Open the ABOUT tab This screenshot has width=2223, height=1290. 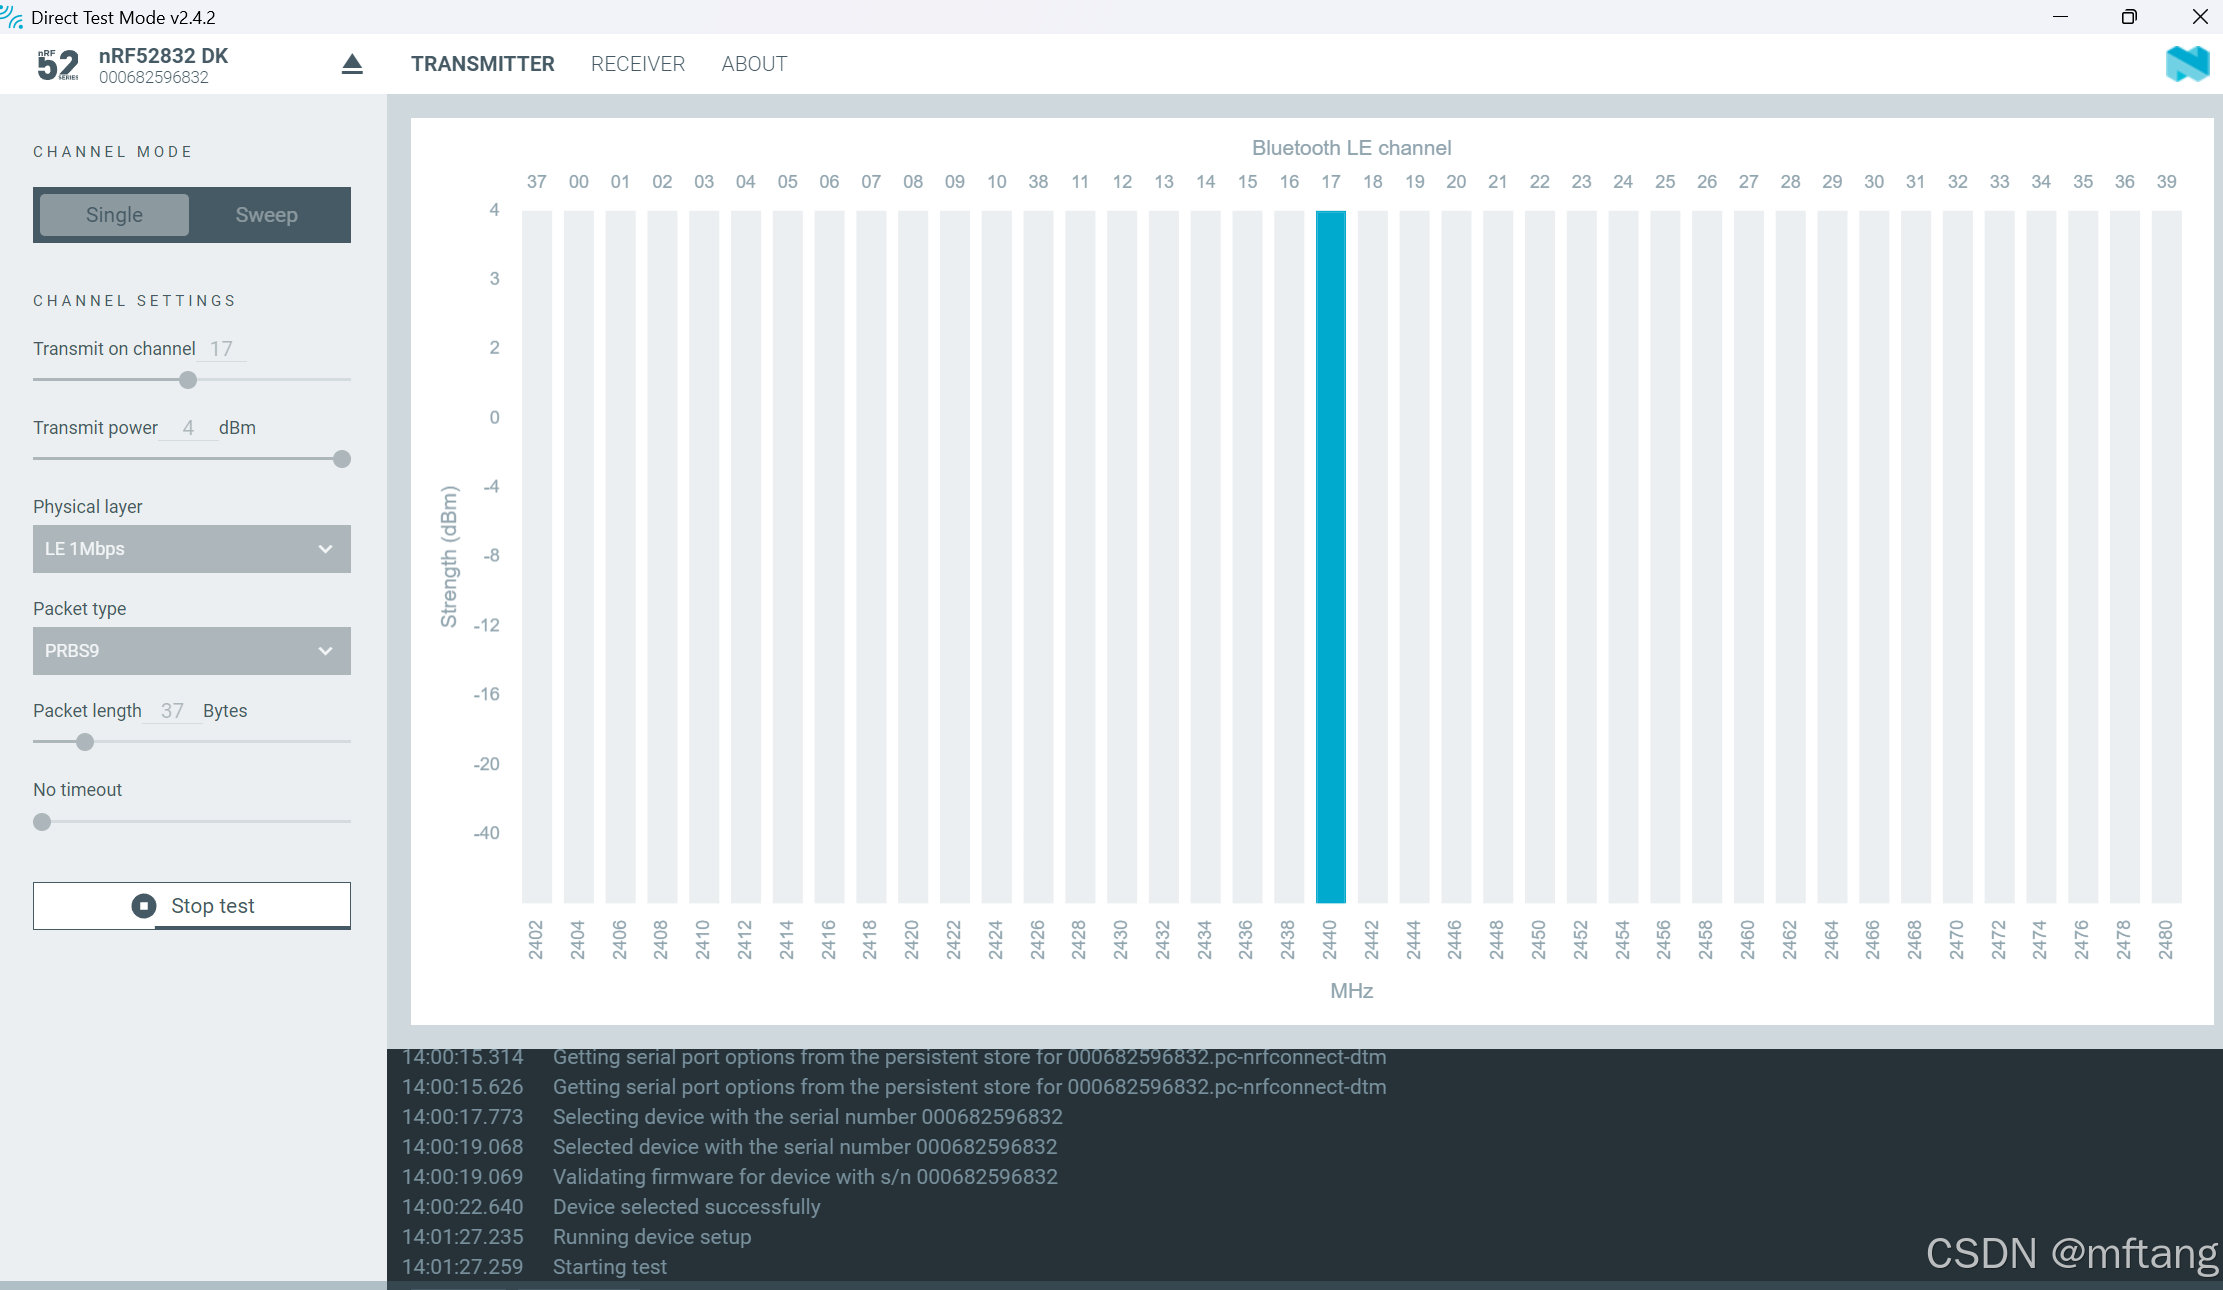pyautogui.click(x=754, y=64)
